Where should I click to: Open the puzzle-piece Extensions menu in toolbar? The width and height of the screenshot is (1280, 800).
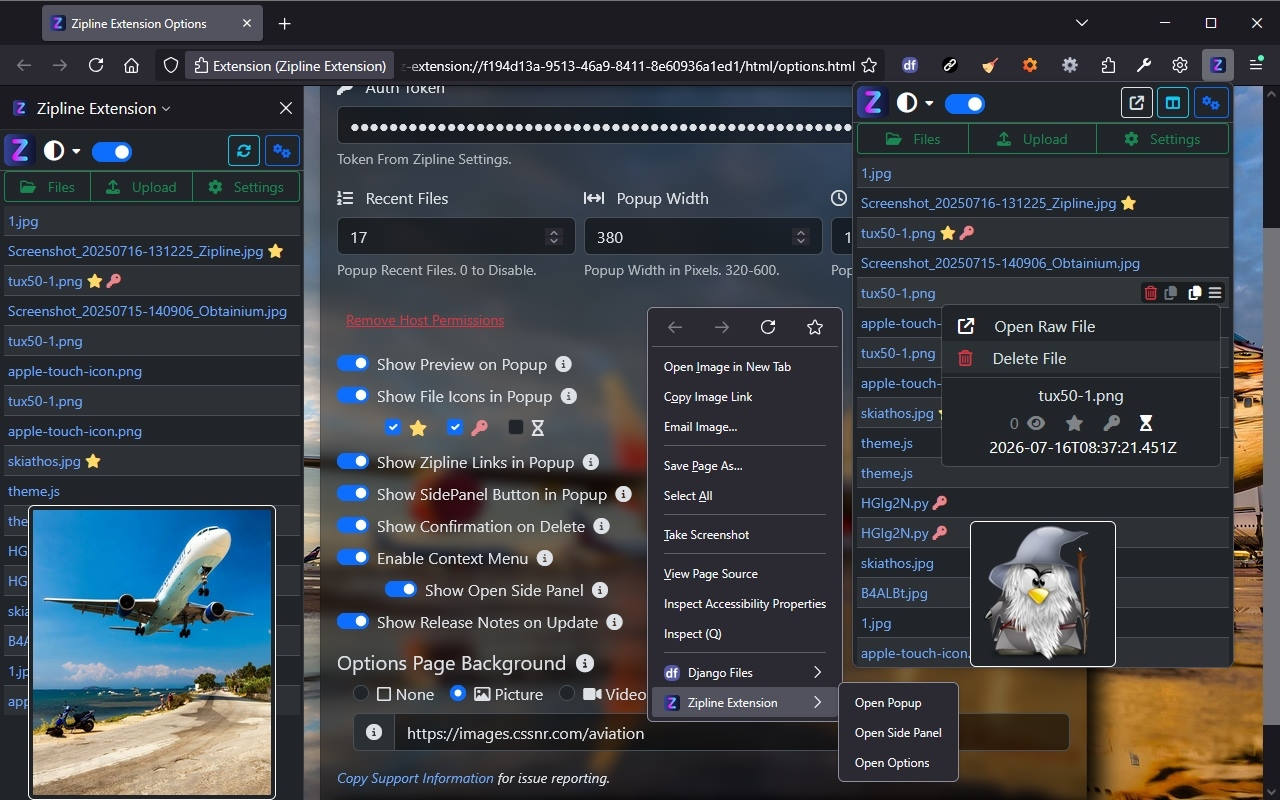[1108, 65]
